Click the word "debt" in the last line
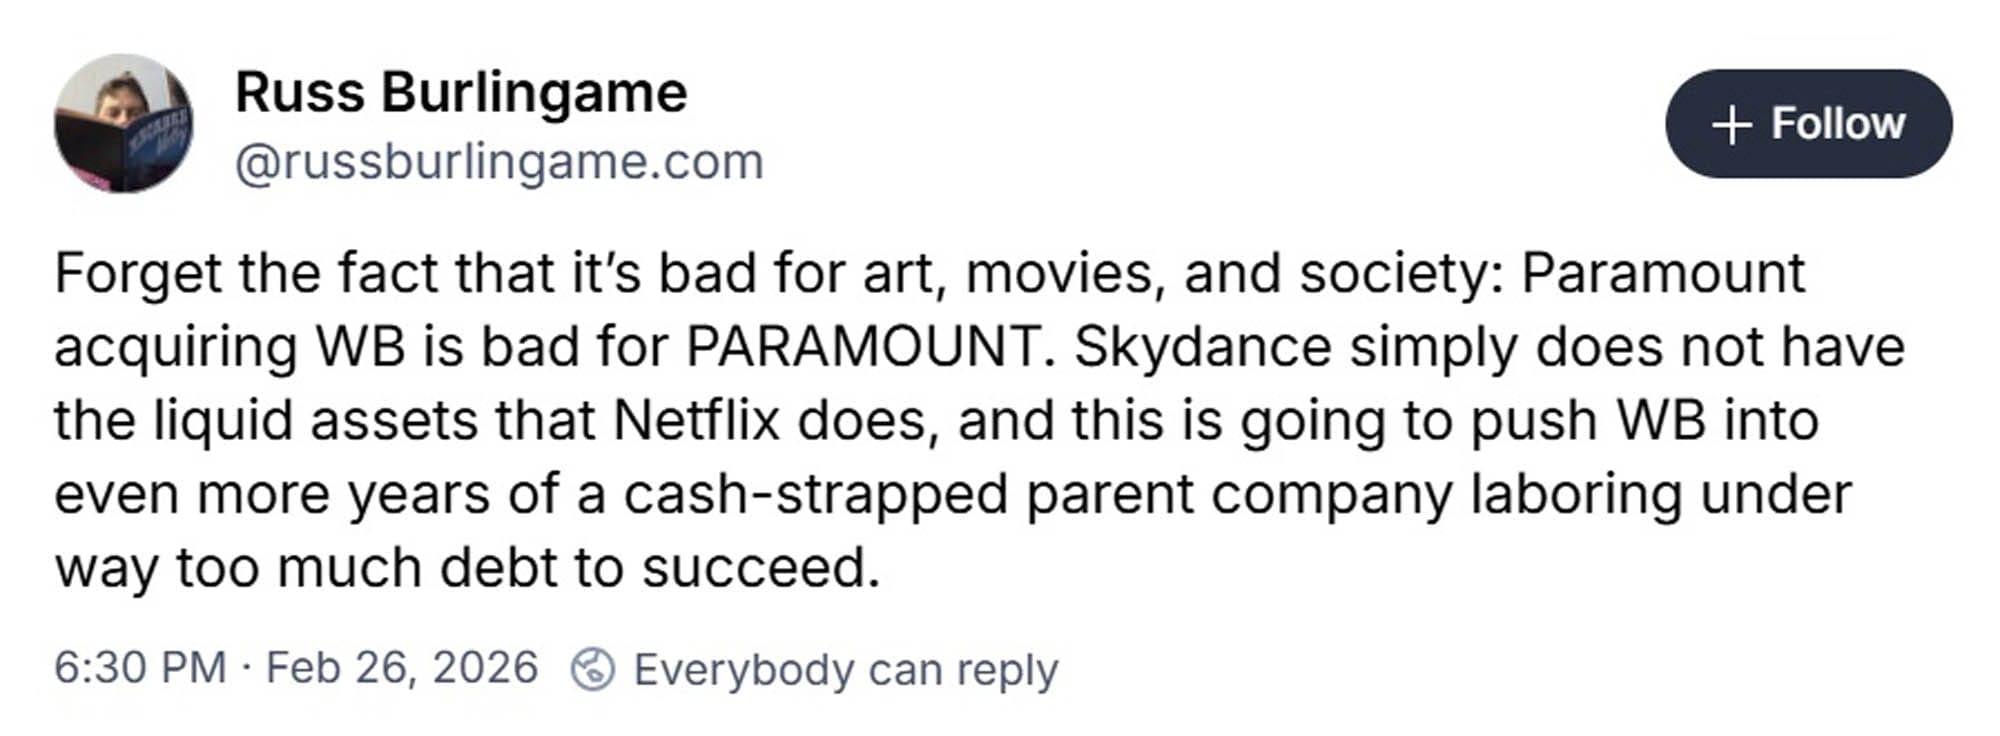 [497, 568]
